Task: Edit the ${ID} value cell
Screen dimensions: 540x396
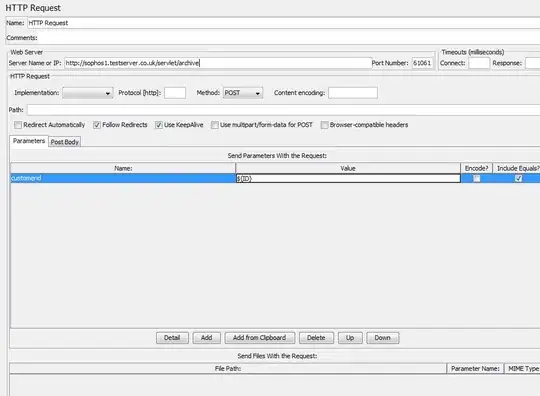Action: click(348, 178)
